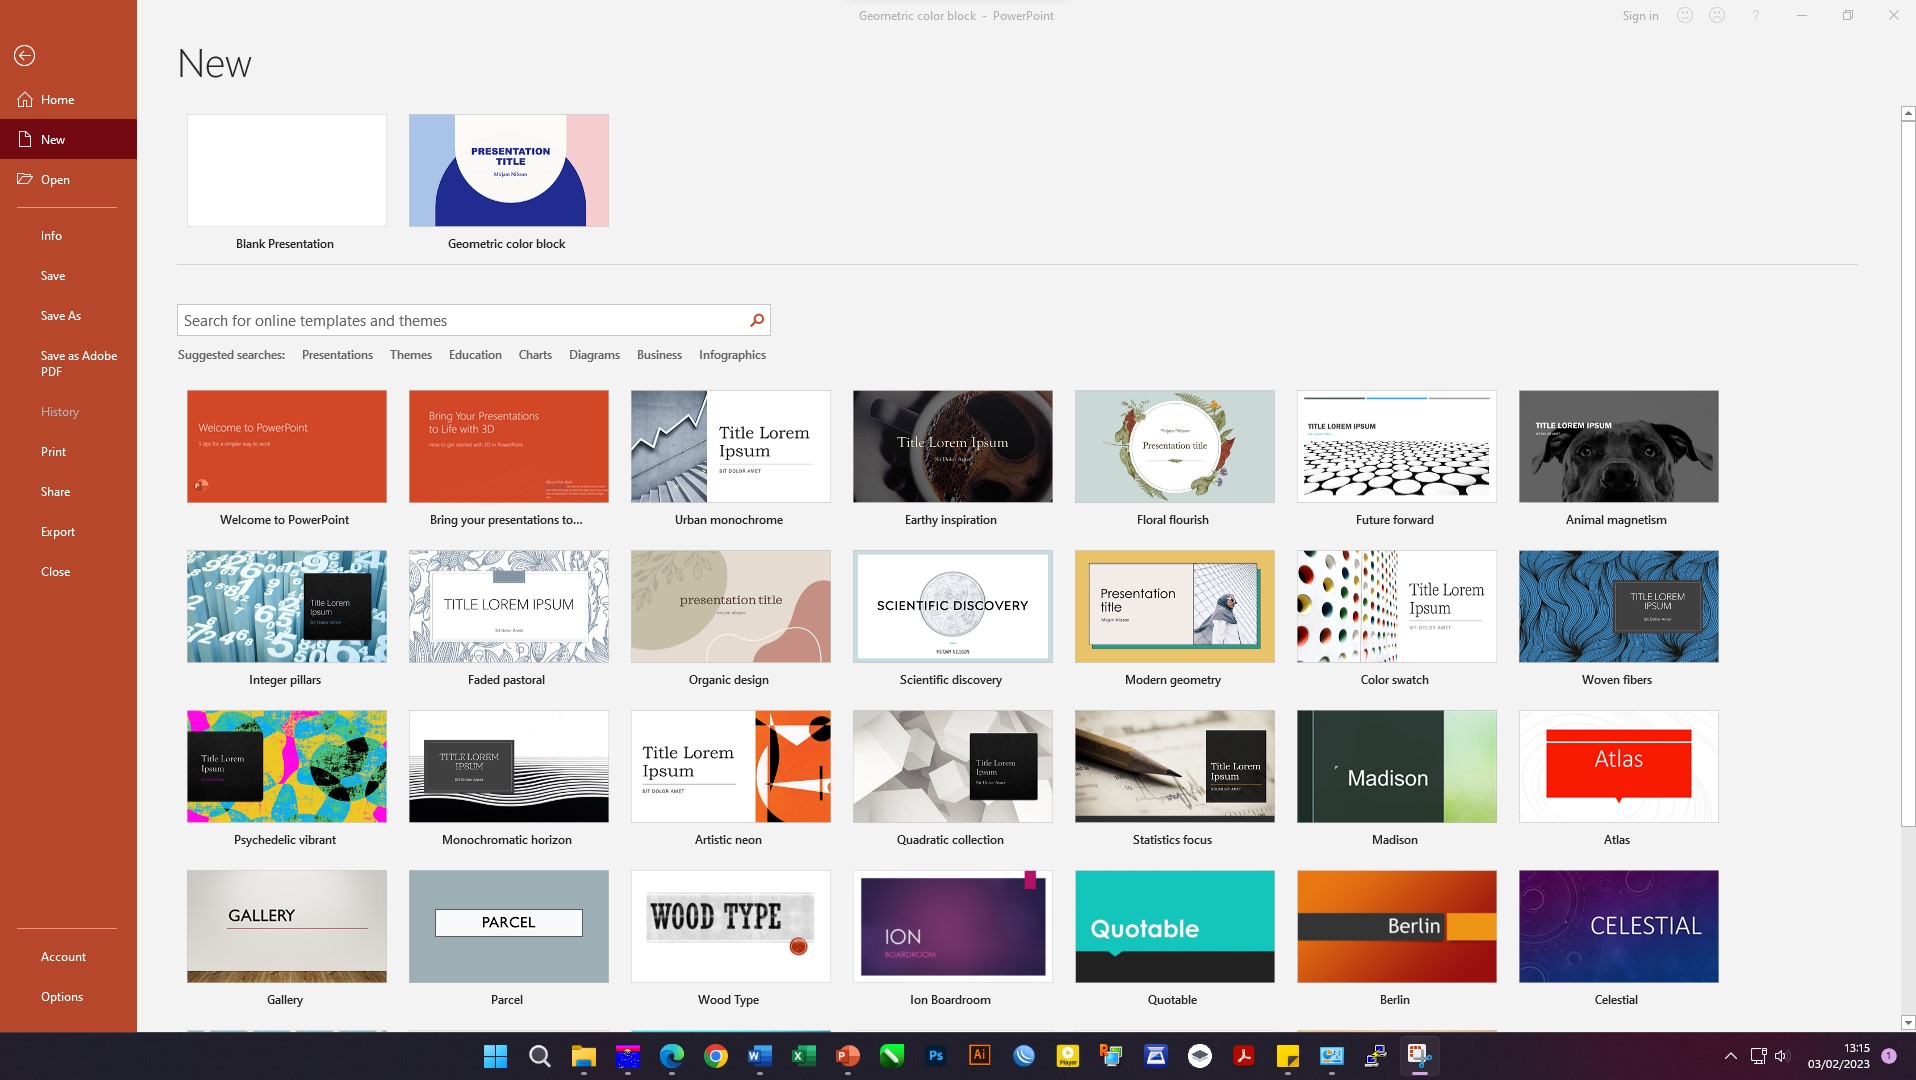Open Windows Start menu on taskbar

[495, 1056]
